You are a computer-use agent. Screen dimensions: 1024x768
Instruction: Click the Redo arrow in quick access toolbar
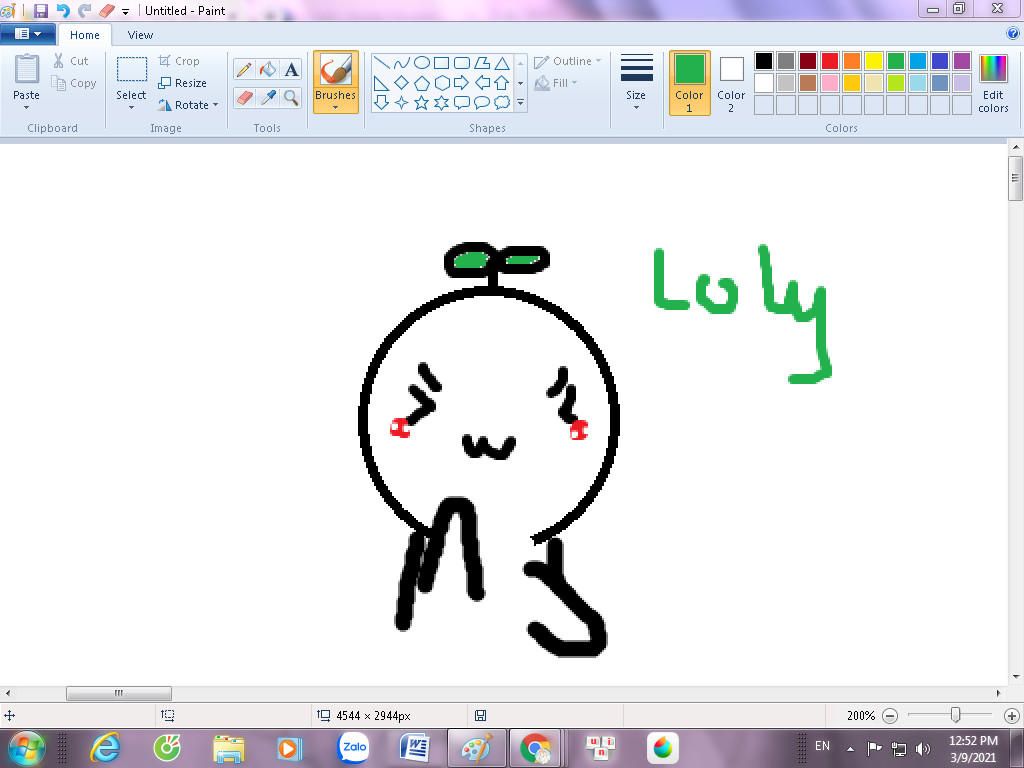pyautogui.click(x=85, y=10)
